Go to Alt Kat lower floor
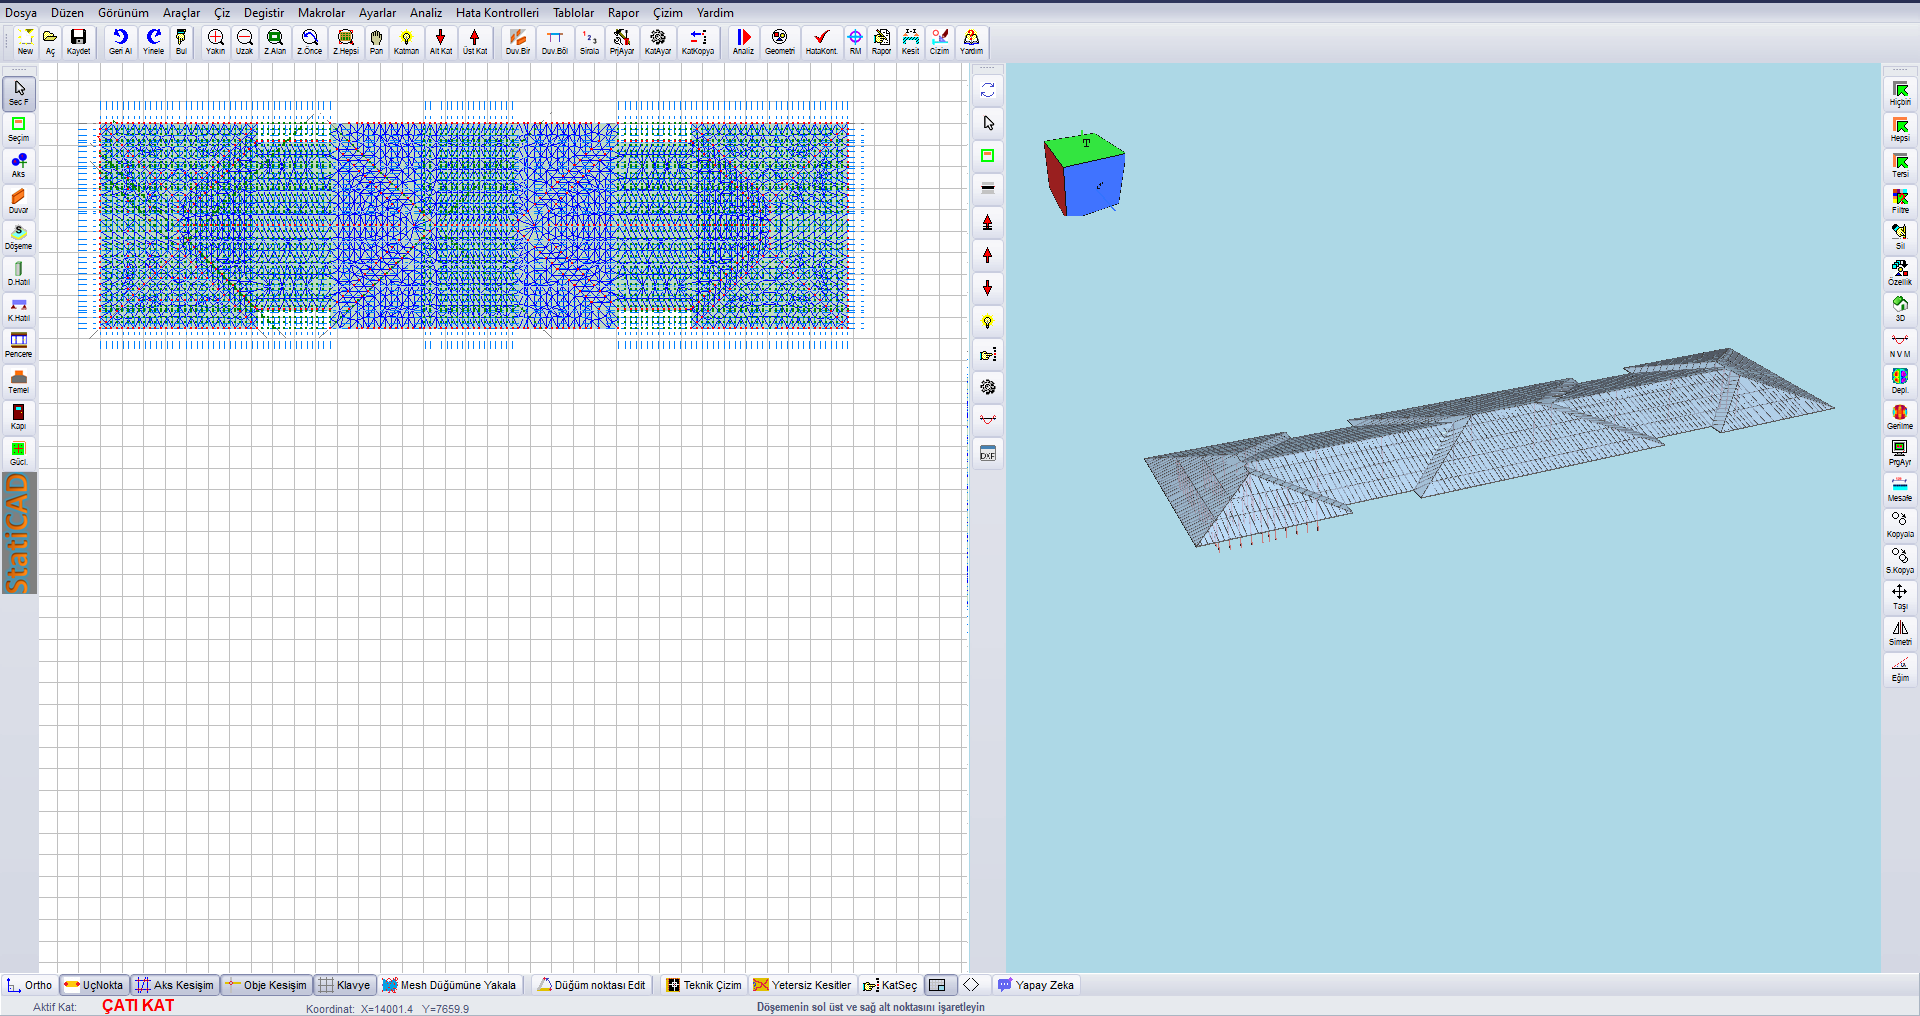The height and width of the screenshot is (1016, 1920). (440, 42)
